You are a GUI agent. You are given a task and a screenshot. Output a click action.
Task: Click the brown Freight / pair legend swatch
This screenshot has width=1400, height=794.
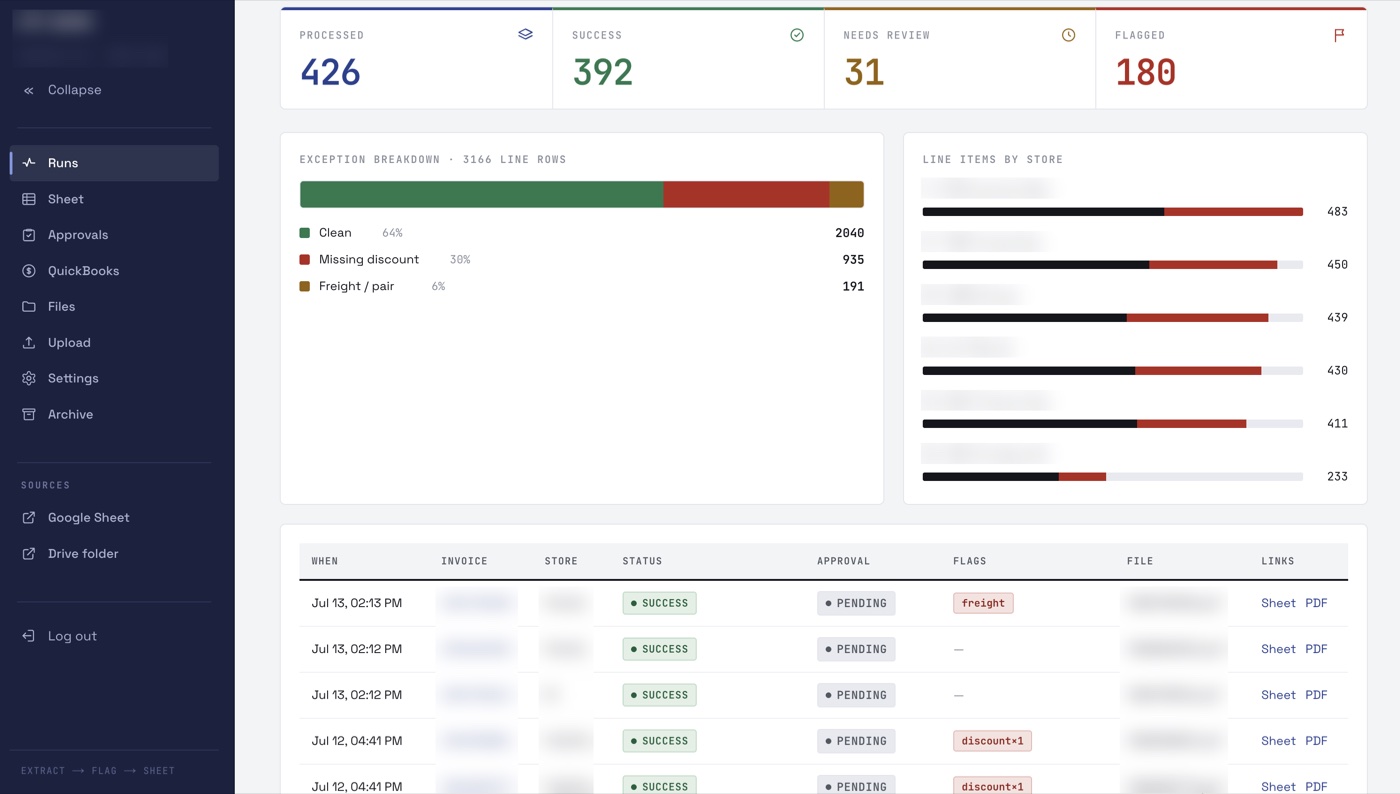[305, 287]
